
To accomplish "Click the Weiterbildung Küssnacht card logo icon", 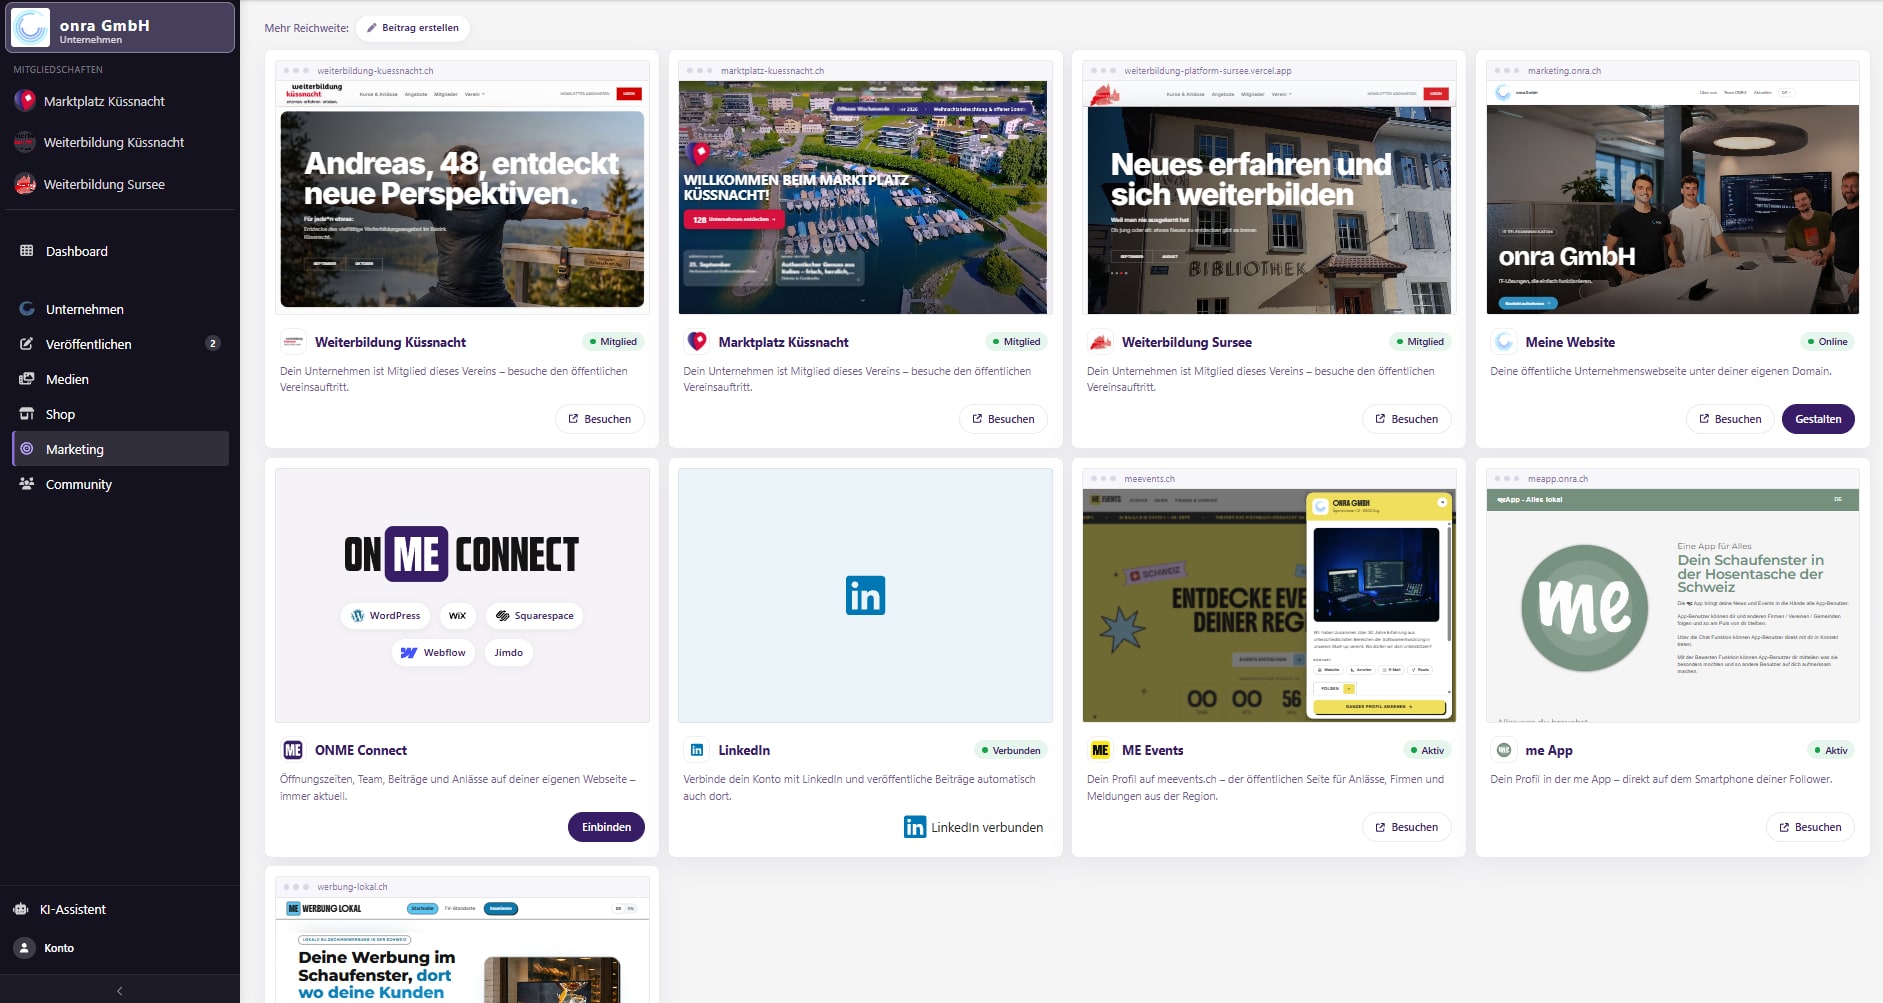I will coord(293,342).
